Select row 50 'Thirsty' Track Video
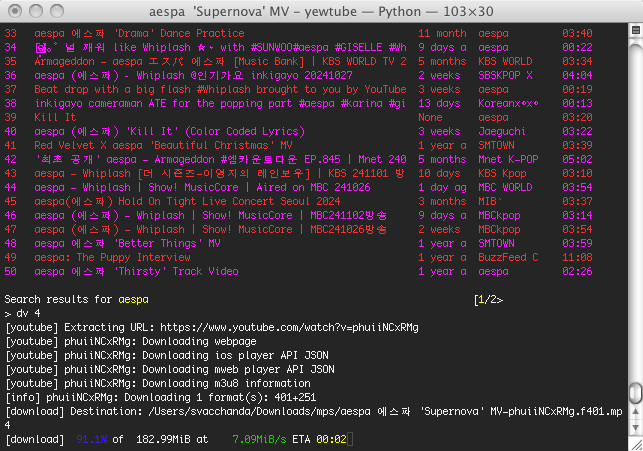Image resolution: width=643 pixels, height=451 pixels. tap(299, 271)
